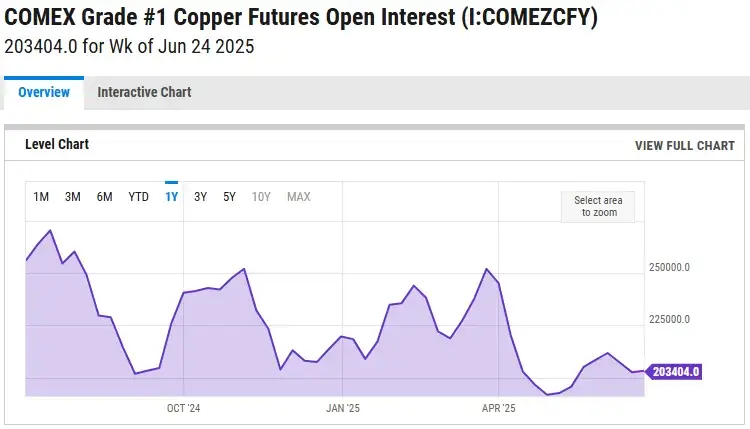Switch to the Overview tab
Screen dimensions: 750x429
click(x=44, y=92)
